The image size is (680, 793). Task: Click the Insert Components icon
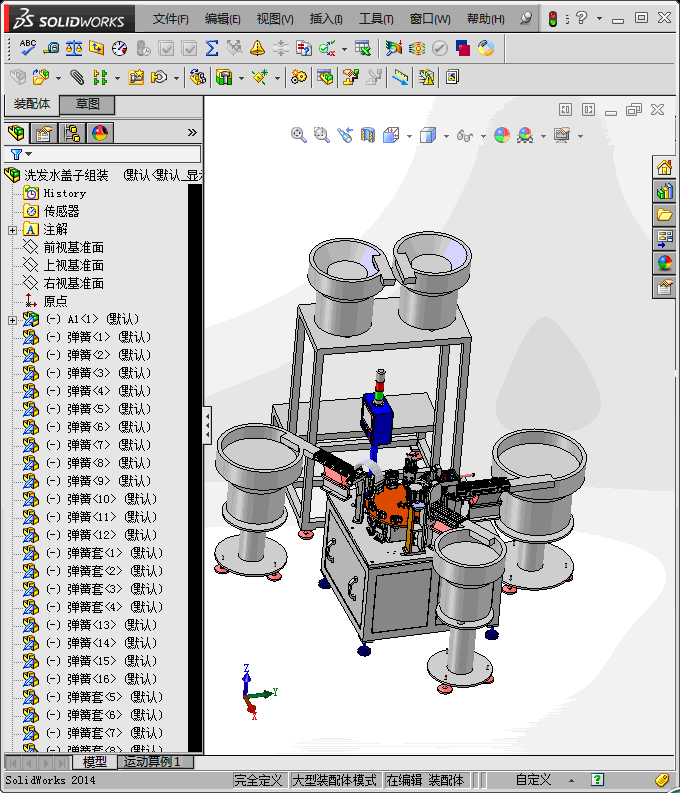(41, 77)
